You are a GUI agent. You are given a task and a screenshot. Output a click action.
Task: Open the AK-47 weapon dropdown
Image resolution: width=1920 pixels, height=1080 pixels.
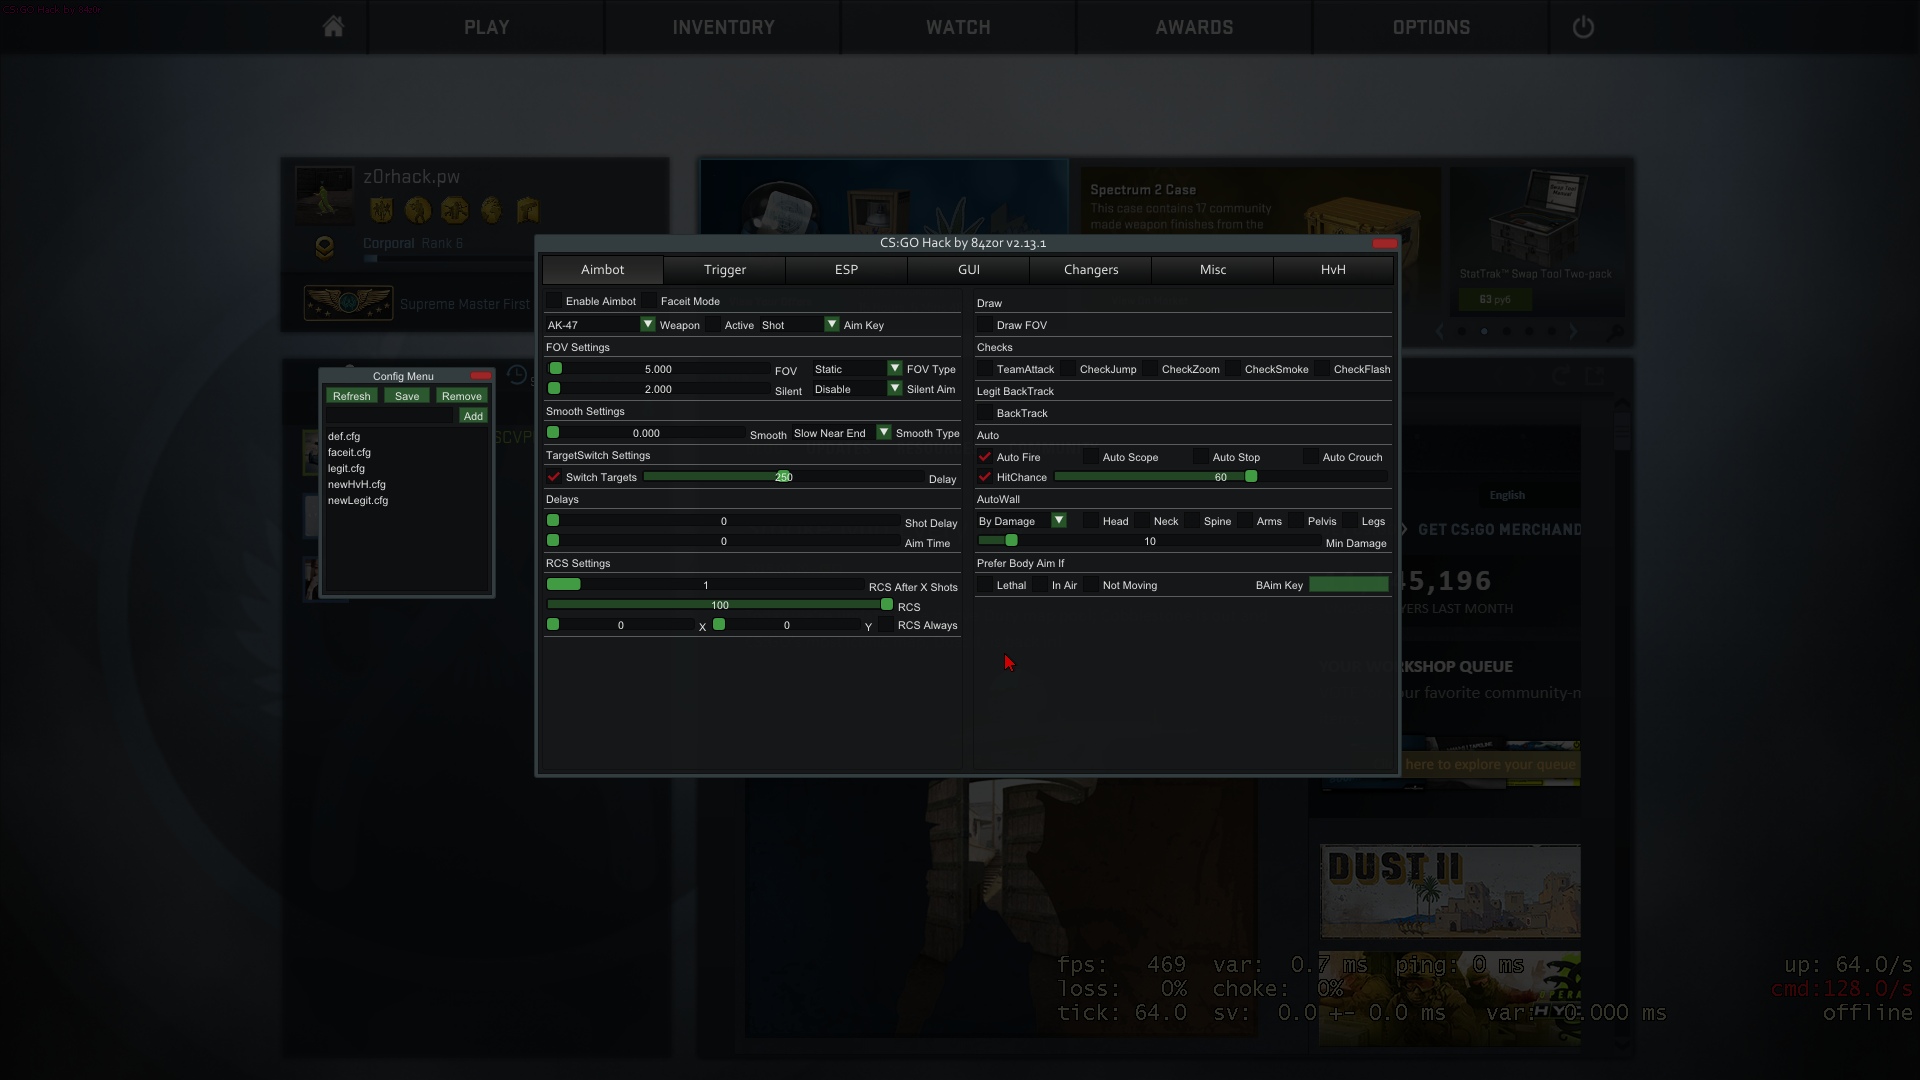point(600,325)
